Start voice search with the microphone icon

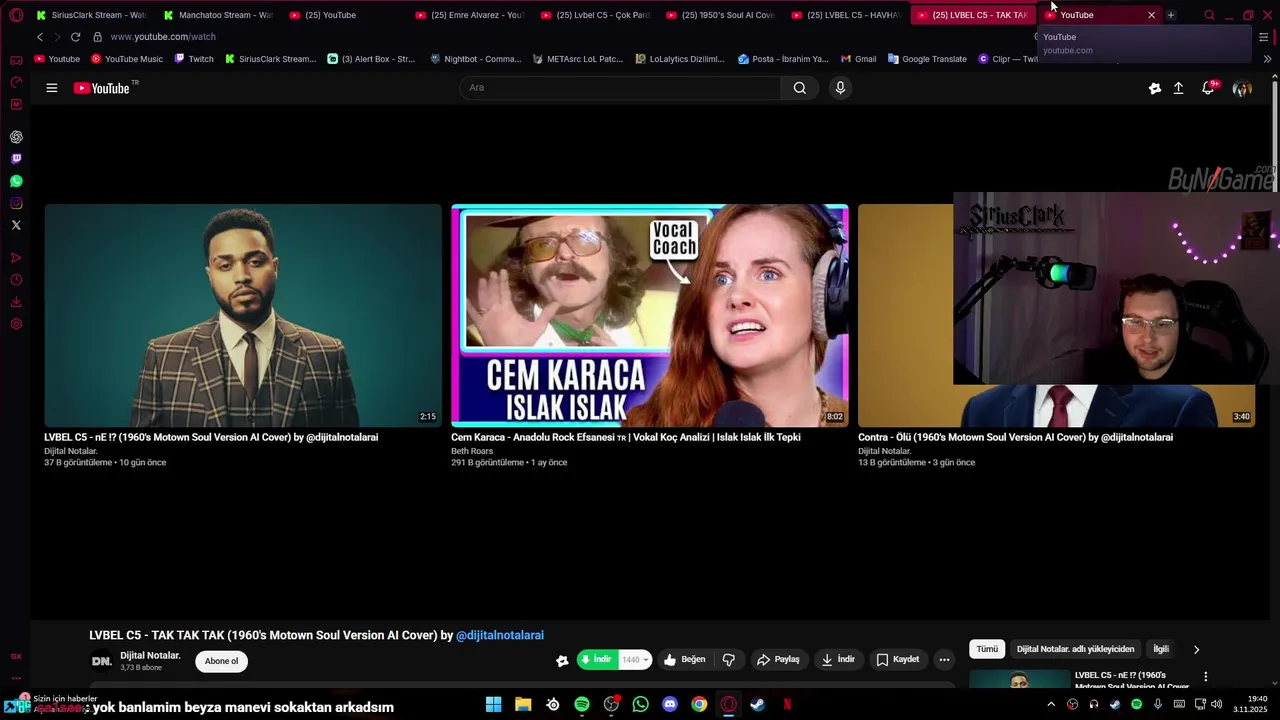coord(840,88)
